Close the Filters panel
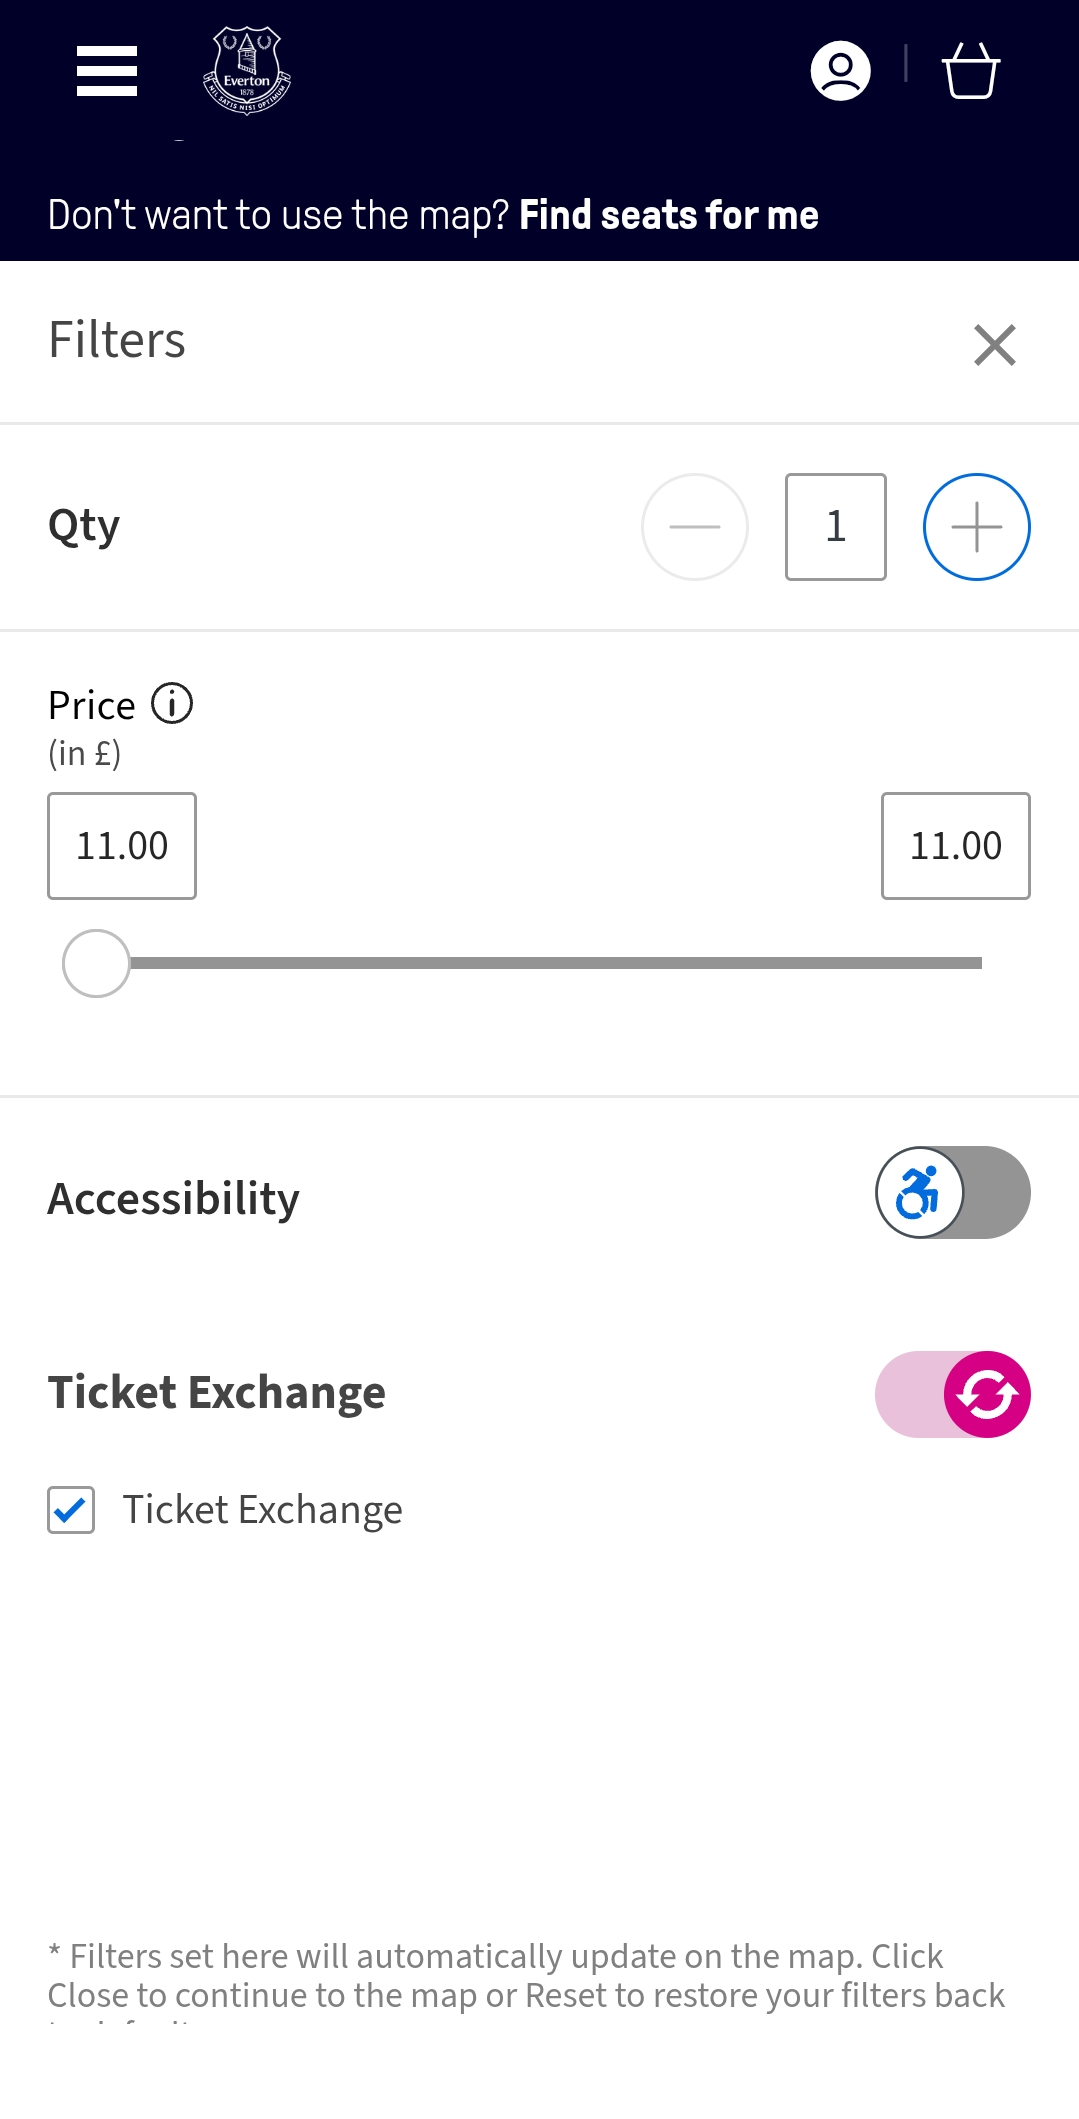 pyautogui.click(x=995, y=345)
